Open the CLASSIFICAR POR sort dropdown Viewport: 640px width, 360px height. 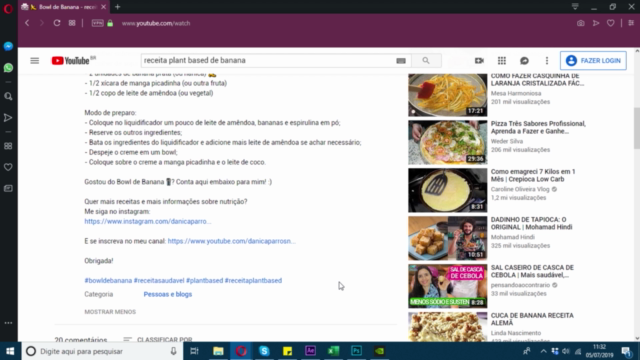coord(158,339)
